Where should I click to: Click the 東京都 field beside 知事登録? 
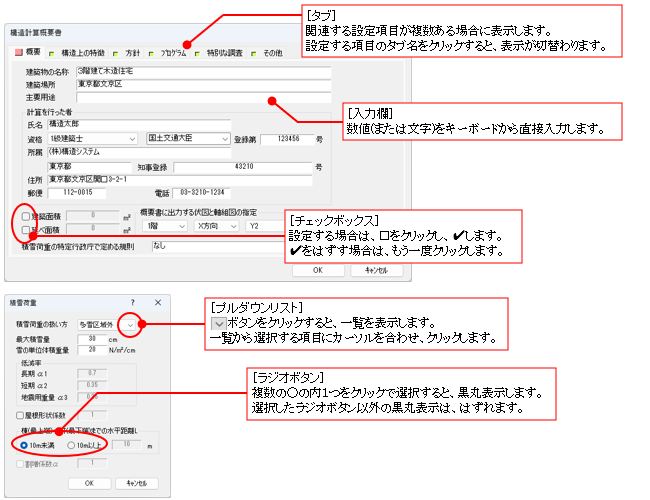[89, 167]
